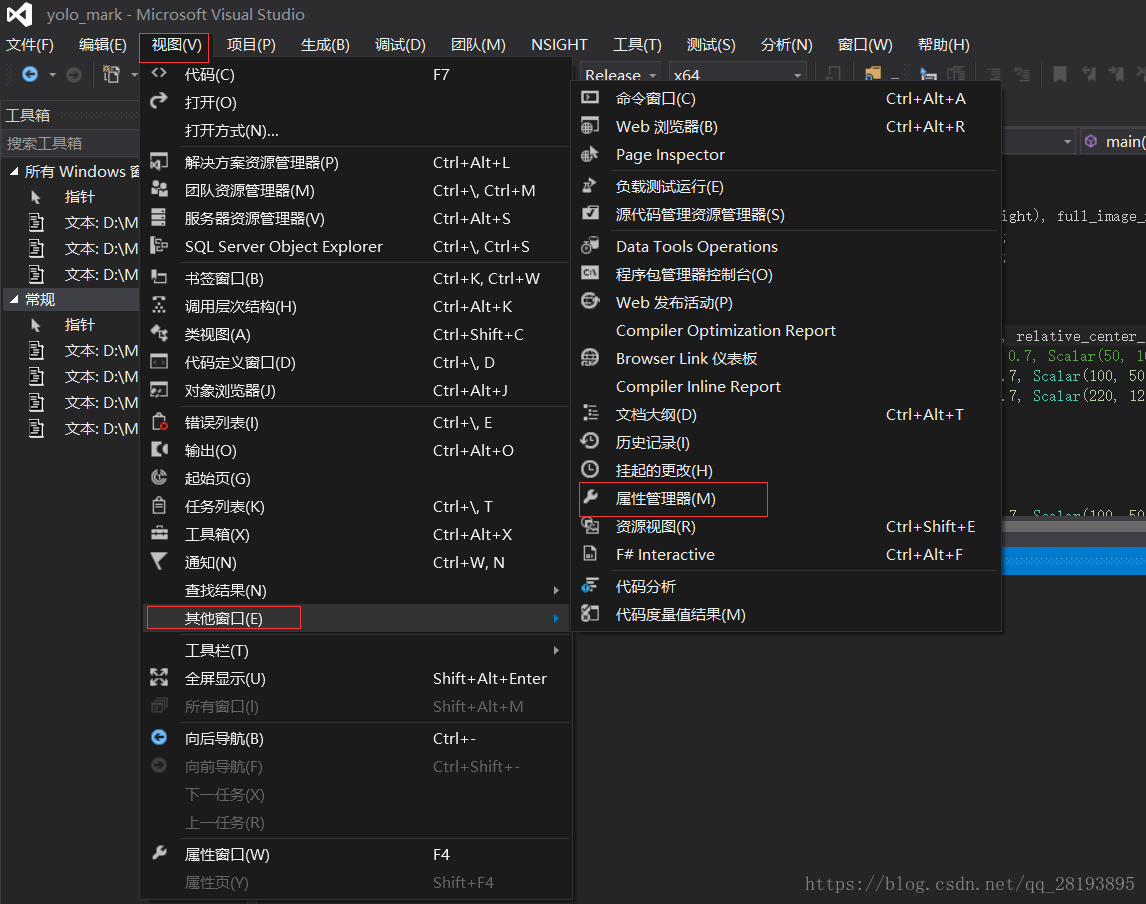
Task: Click the Web Browser icon in submenu
Action: coord(590,126)
